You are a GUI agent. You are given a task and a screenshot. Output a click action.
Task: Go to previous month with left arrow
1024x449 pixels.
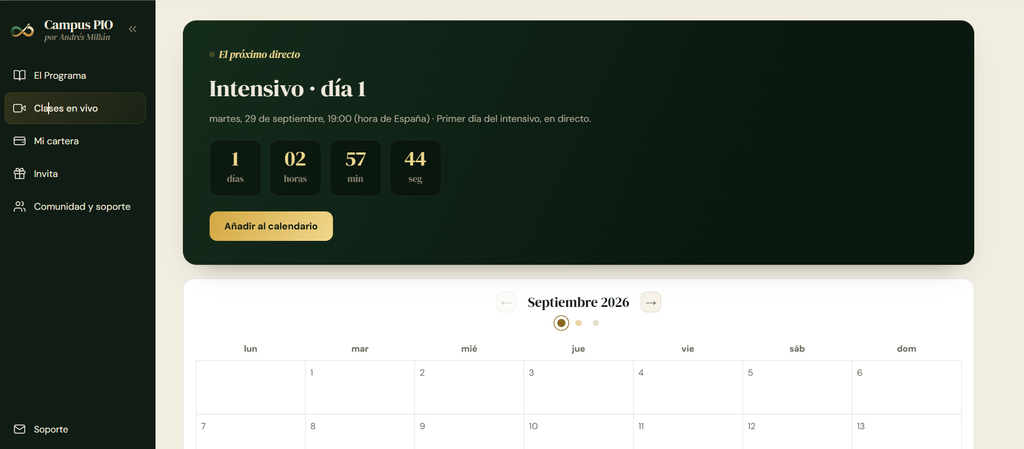(x=506, y=302)
